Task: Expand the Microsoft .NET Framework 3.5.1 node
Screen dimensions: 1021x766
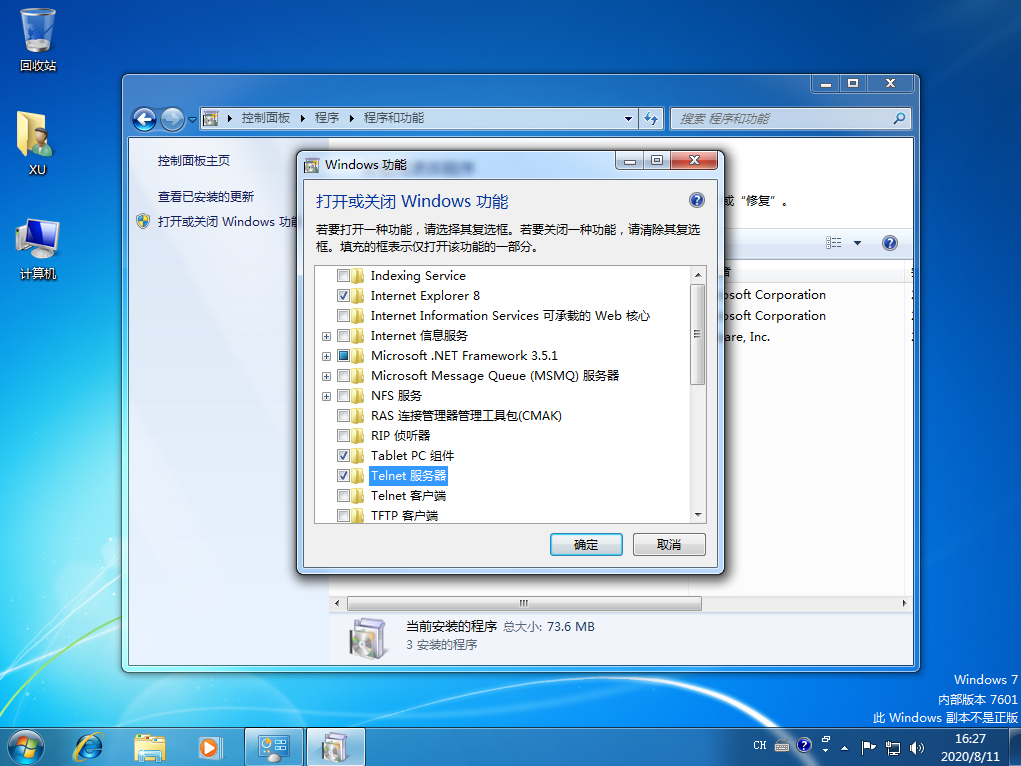Action: (326, 356)
